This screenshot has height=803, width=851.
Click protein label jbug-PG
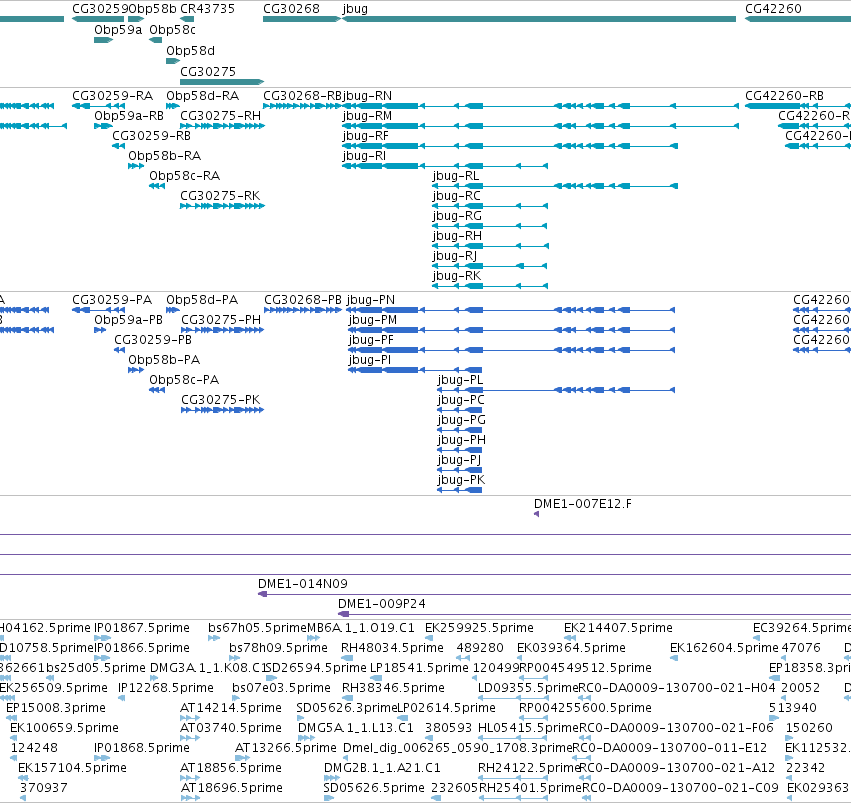pyautogui.click(x=462, y=420)
